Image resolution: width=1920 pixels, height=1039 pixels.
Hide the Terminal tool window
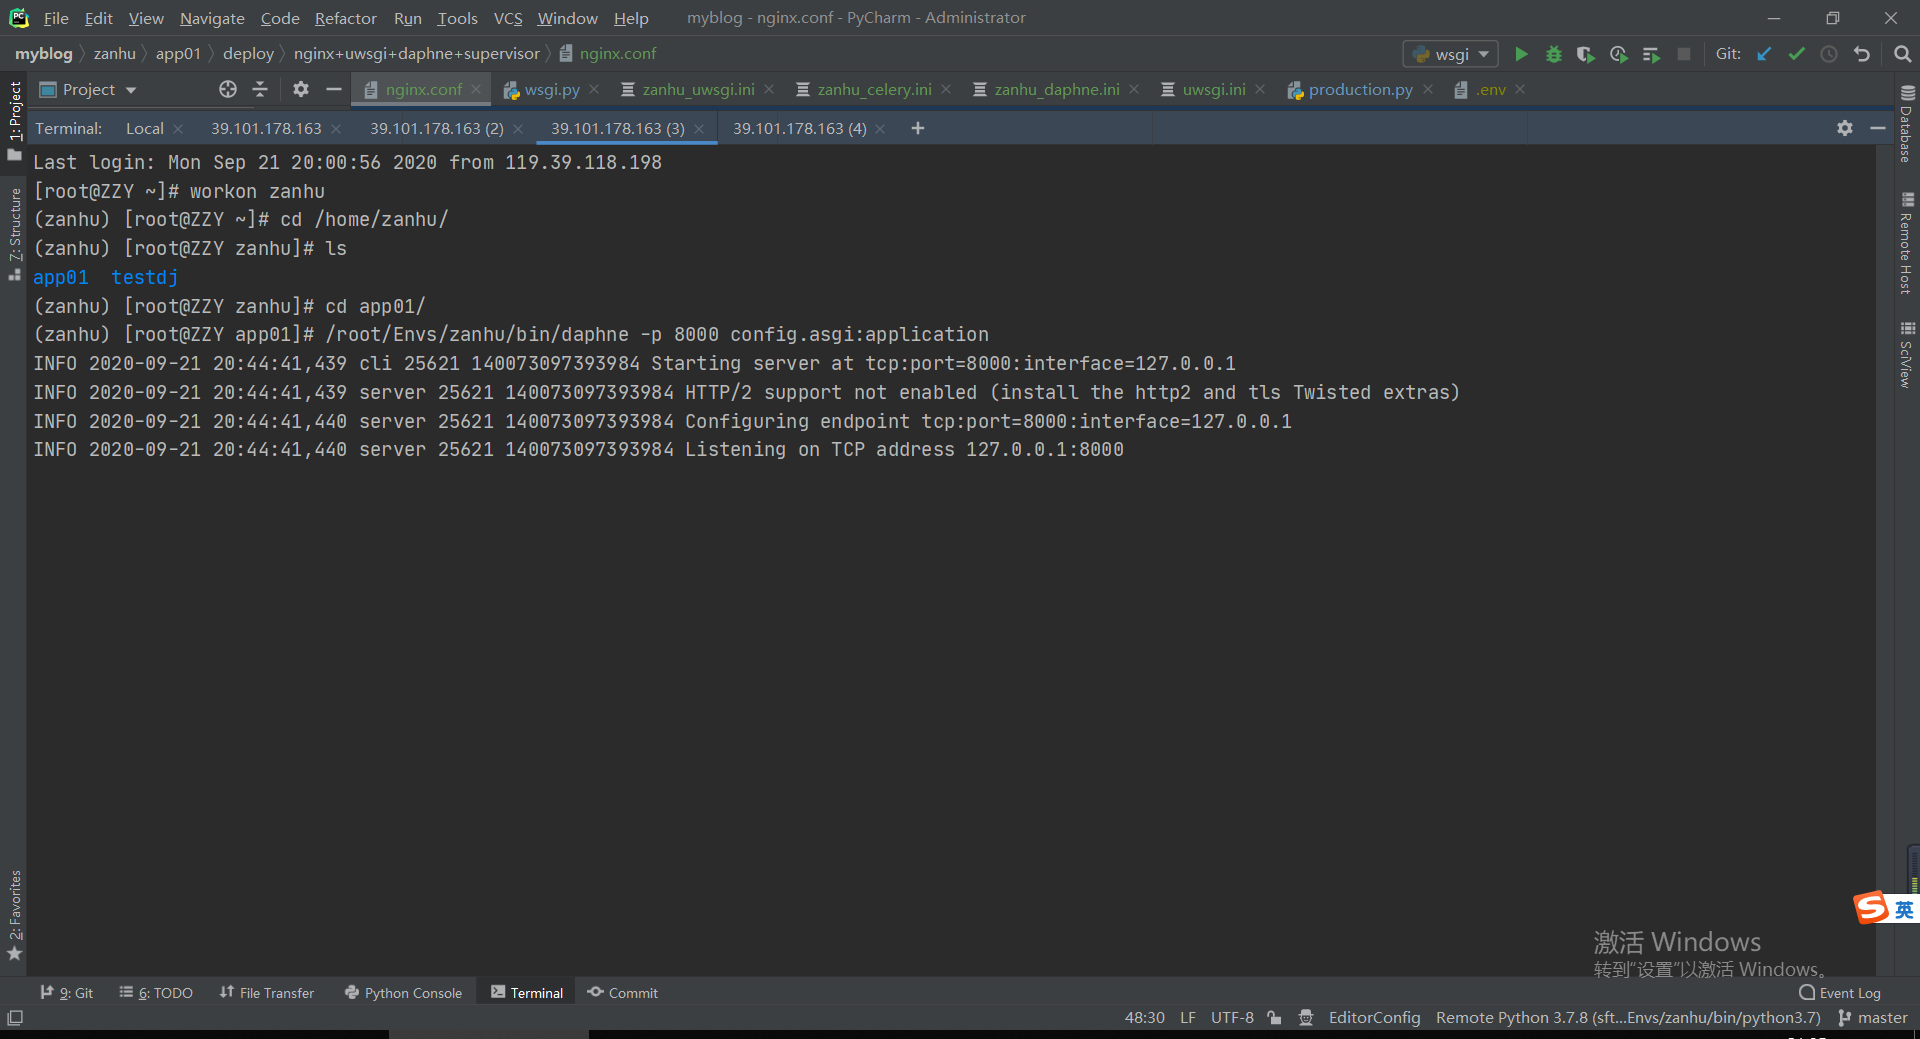(1878, 128)
